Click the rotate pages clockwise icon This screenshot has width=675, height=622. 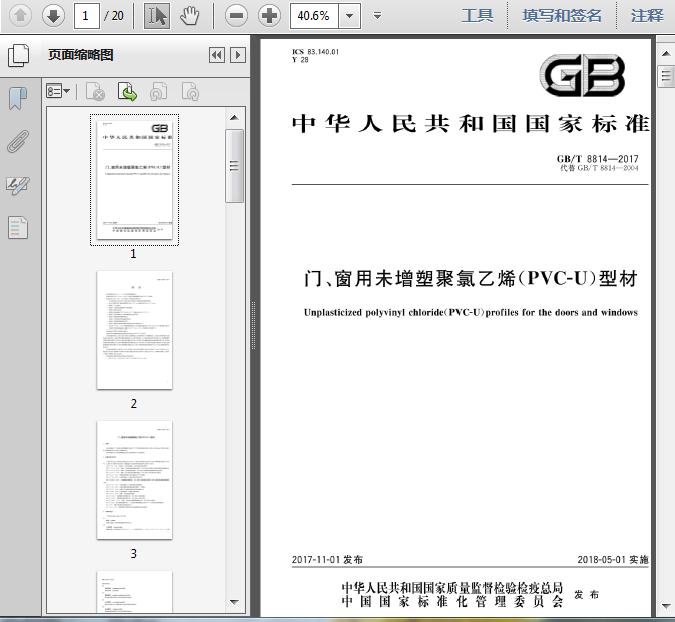190,91
